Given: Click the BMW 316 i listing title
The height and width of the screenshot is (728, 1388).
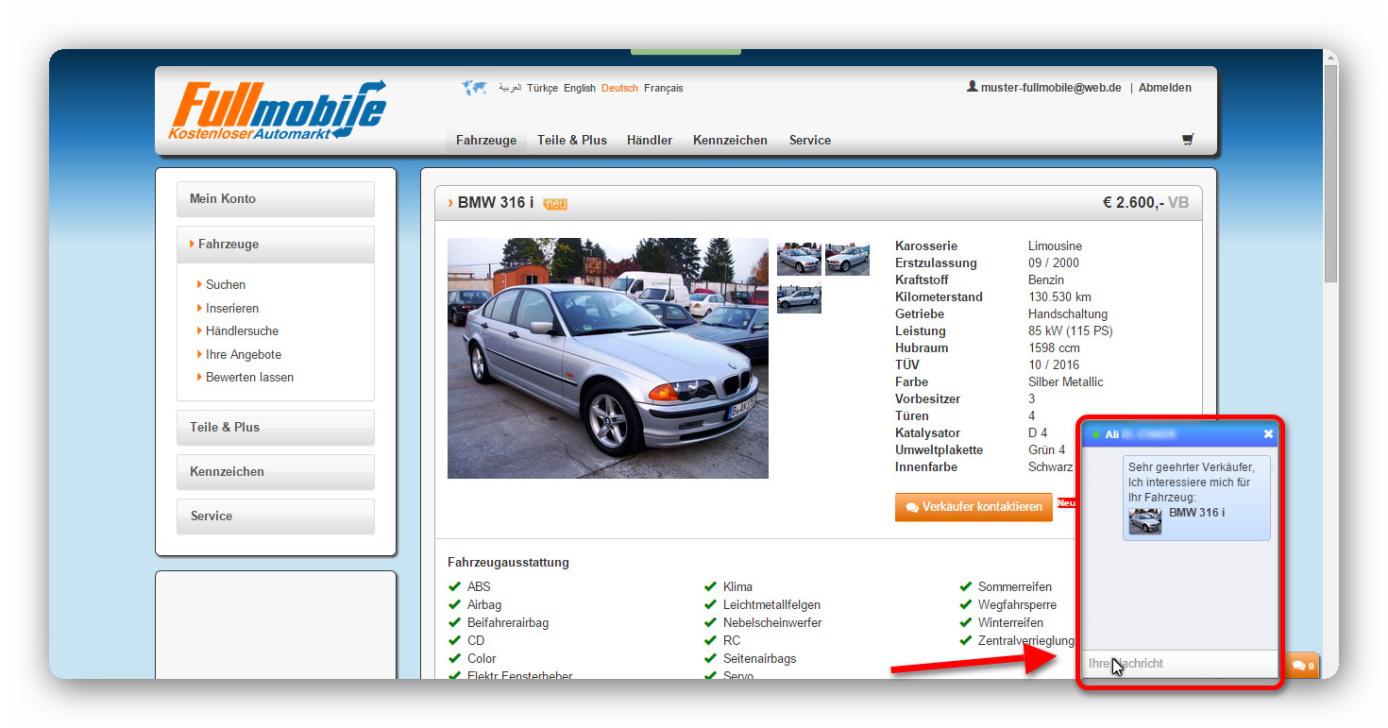Looking at the screenshot, I should (495, 203).
